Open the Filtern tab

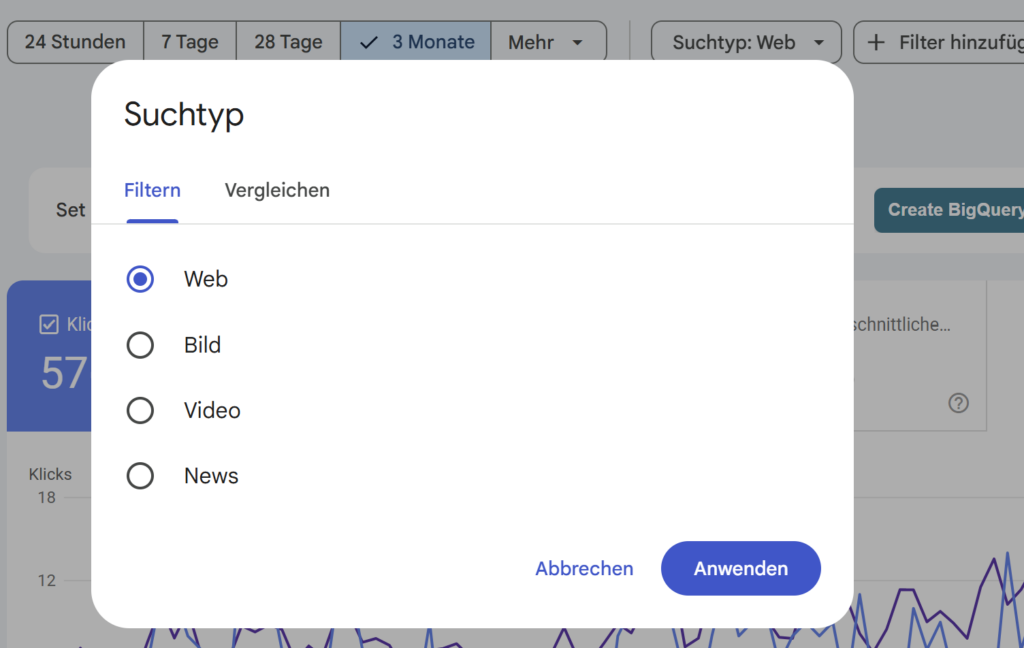152,190
